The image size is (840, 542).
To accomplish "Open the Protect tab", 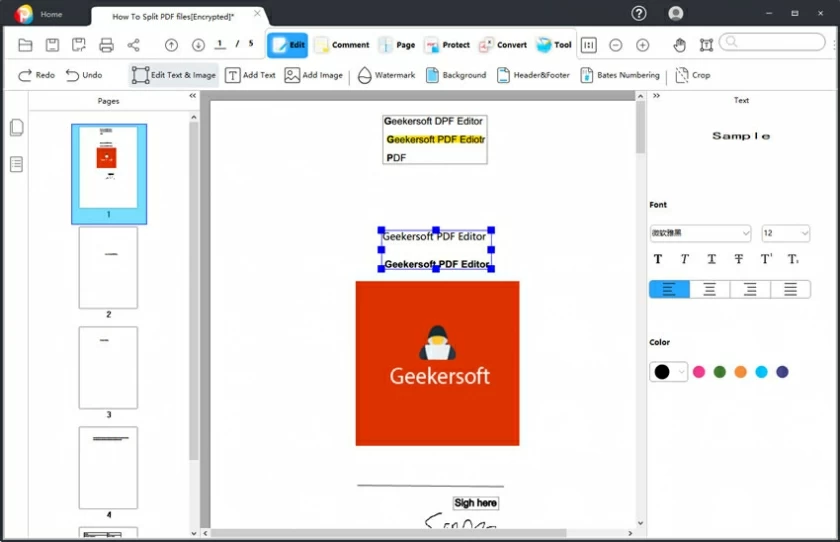I will tap(447, 45).
